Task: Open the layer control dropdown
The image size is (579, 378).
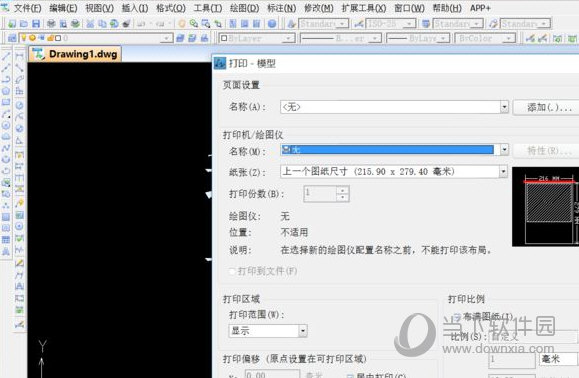Action: [x=167, y=38]
